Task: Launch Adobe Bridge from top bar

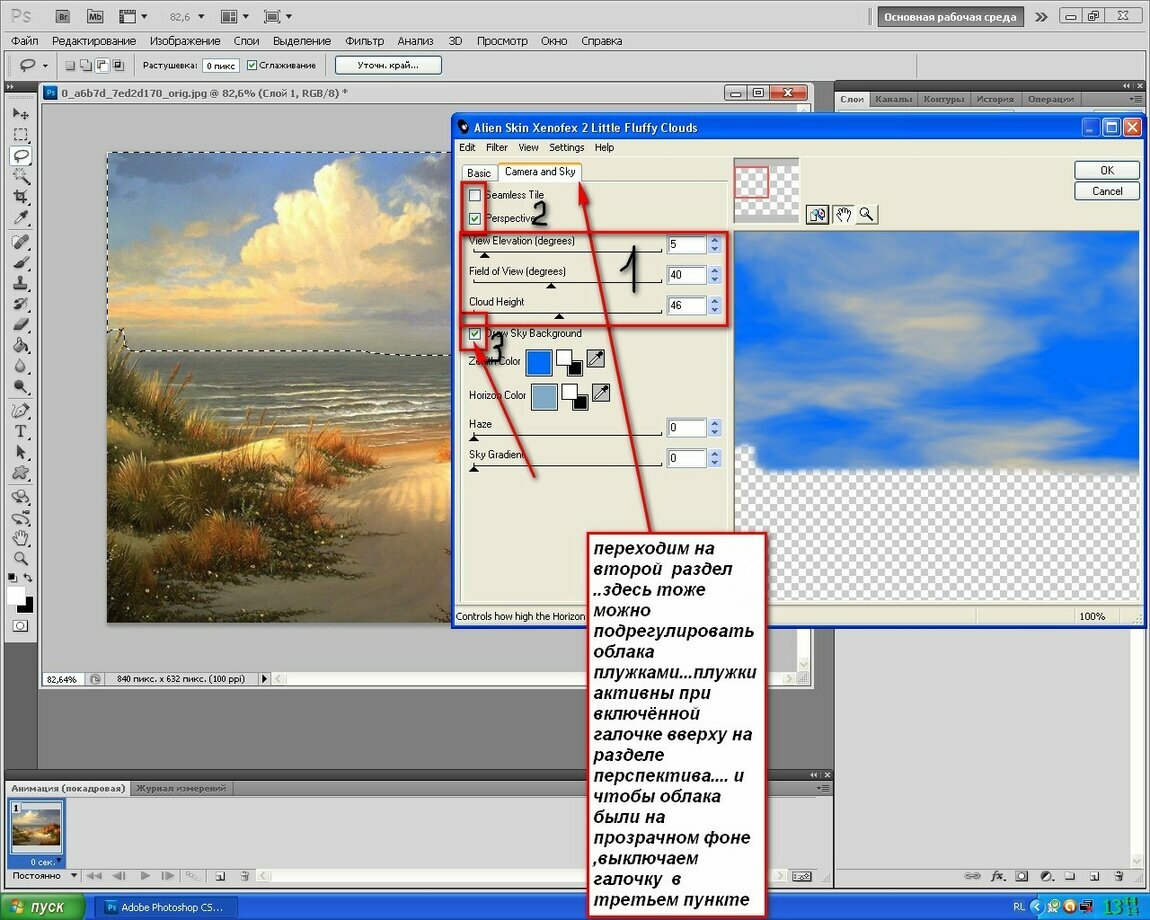Action: [63, 16]
